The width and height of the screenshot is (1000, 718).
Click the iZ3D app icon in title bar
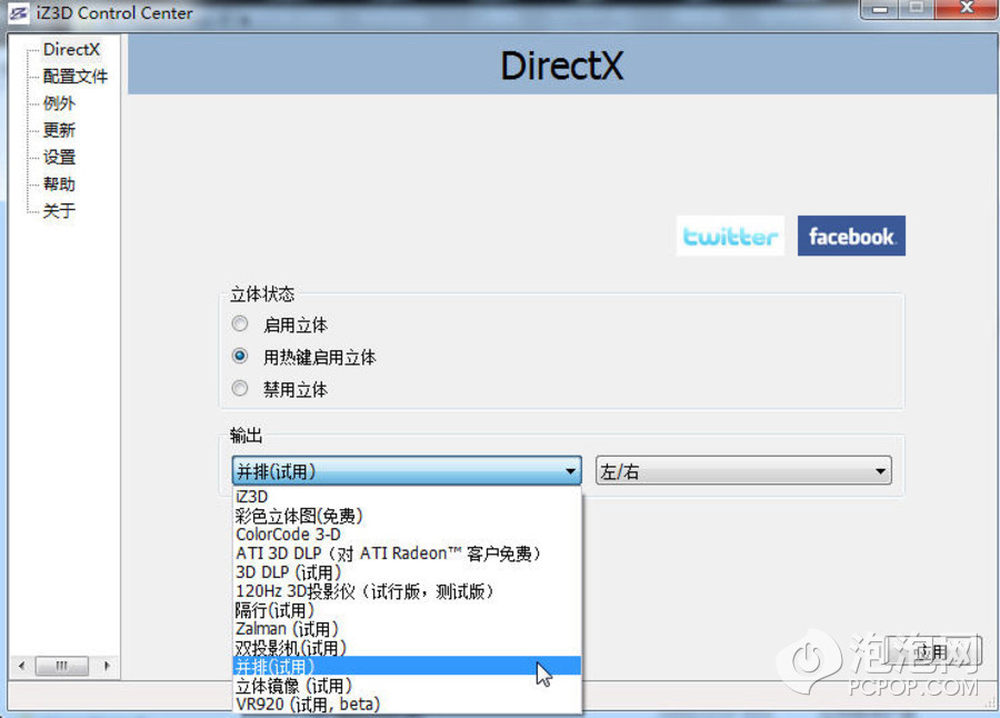[x=18, y=13]
